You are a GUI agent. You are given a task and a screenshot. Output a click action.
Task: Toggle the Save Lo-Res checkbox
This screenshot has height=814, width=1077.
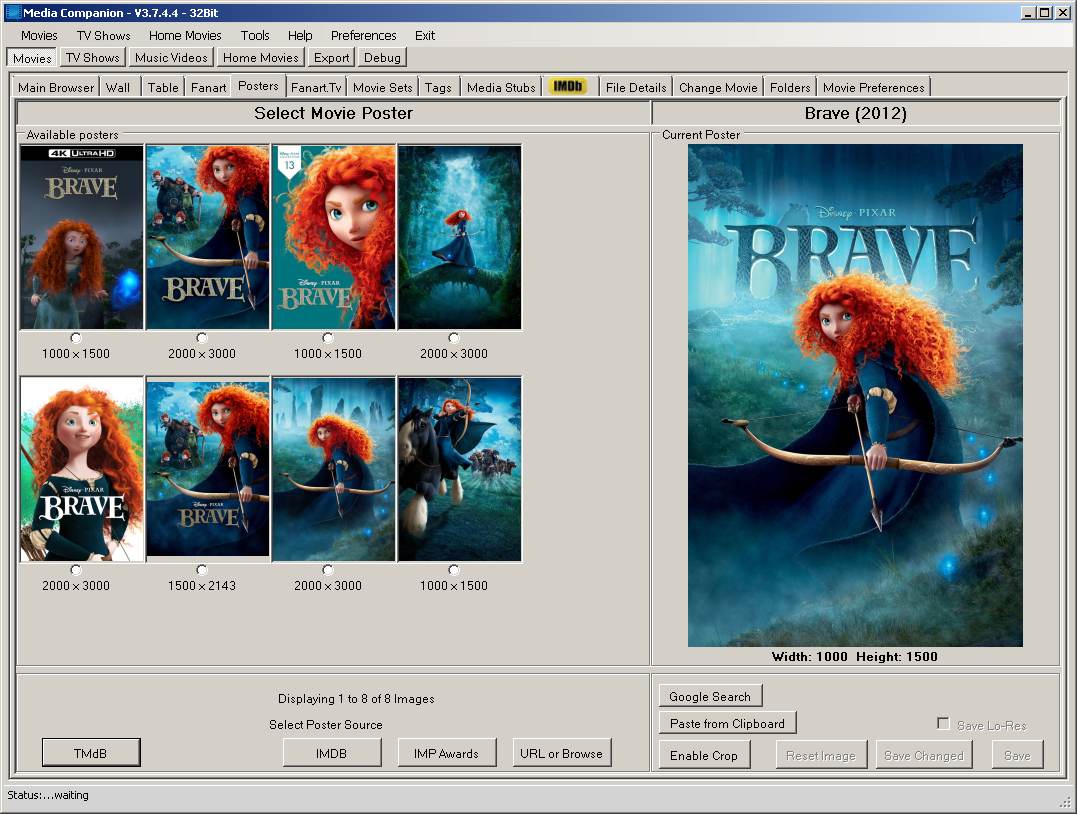click(943, 724)
